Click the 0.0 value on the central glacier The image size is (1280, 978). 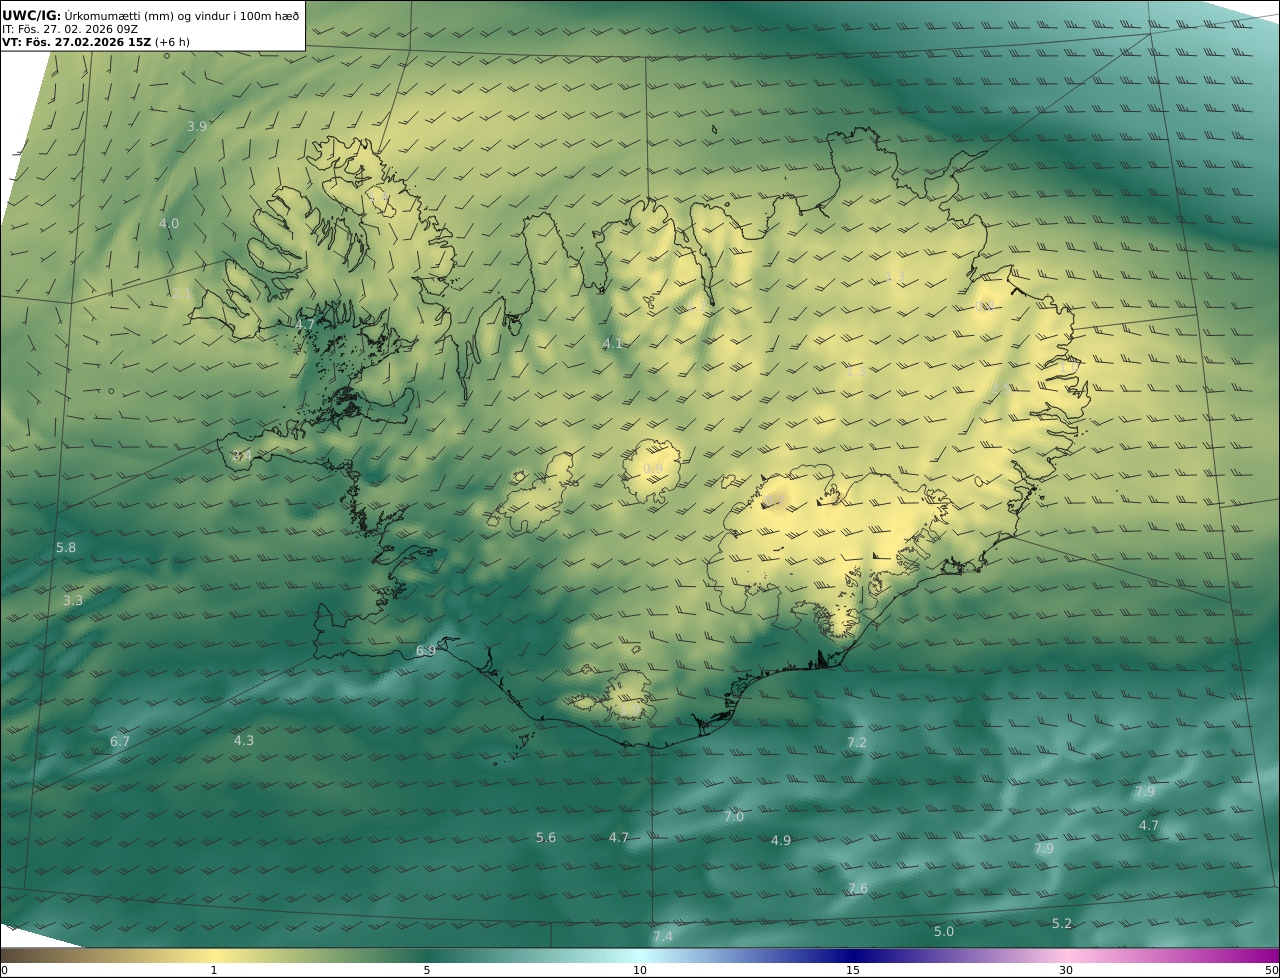pyautogui.click(x=652, y=468)
